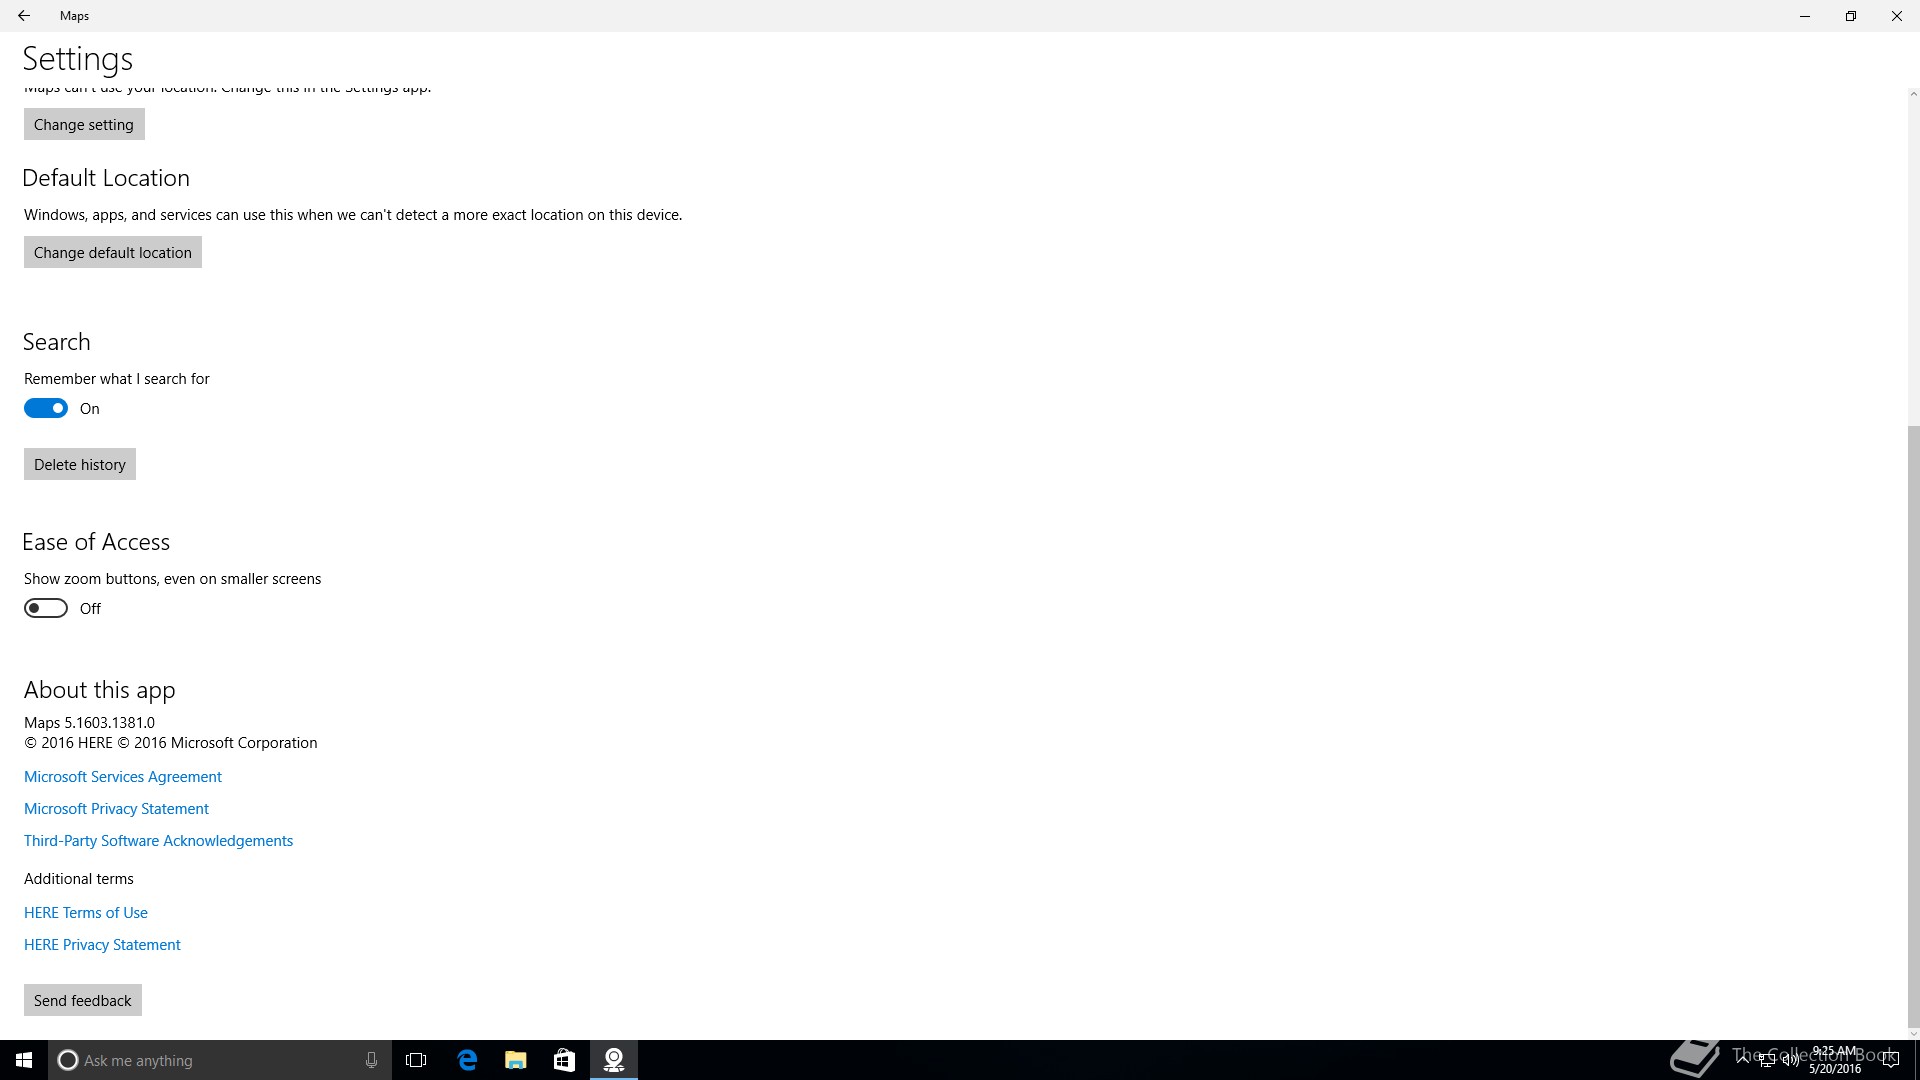Screen dimensions: 1920x1080
Task: Click the About this app heading
Action: tap(100, 690)
